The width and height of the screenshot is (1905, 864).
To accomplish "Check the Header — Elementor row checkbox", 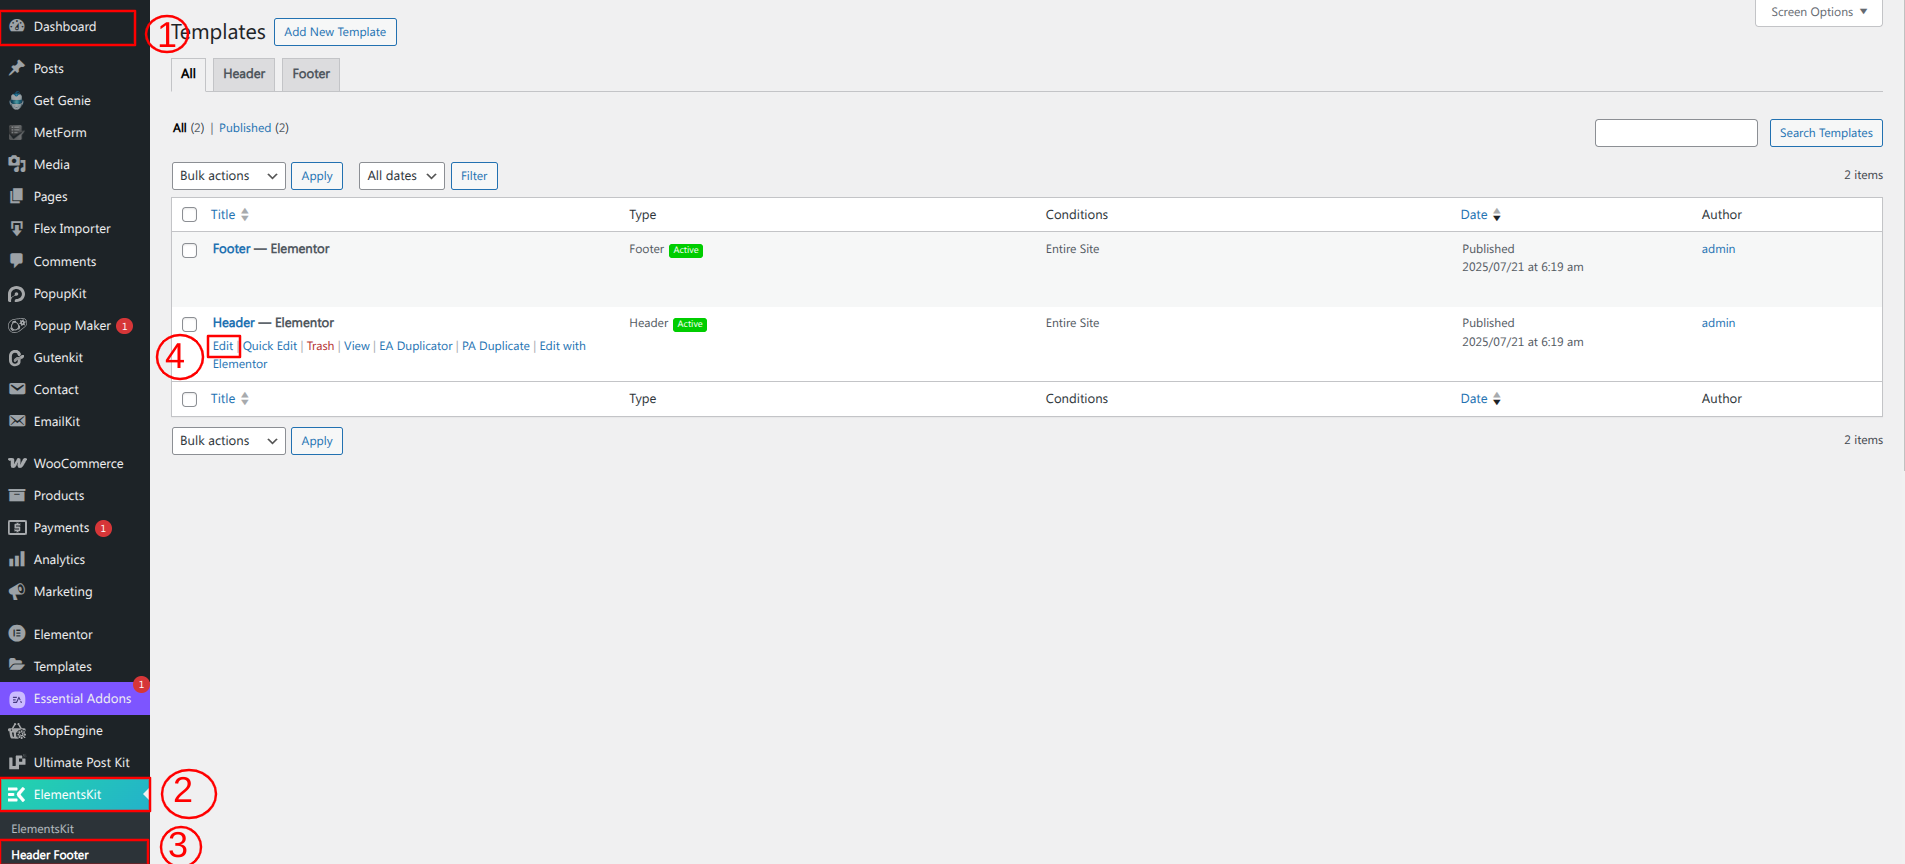I will (189, 324).
